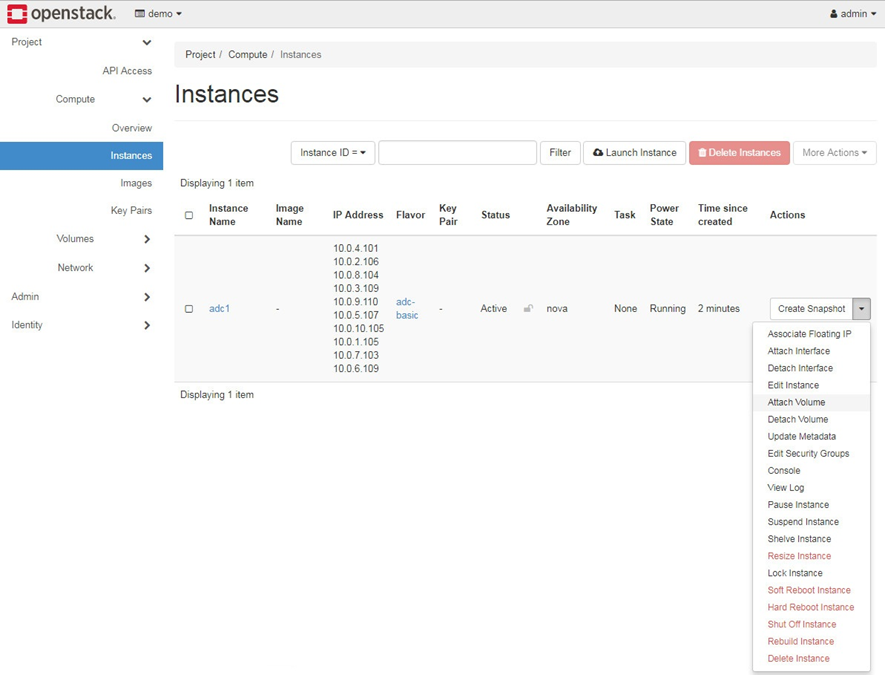Expand the Admin sidebar chevron

[x=147, y=297]
